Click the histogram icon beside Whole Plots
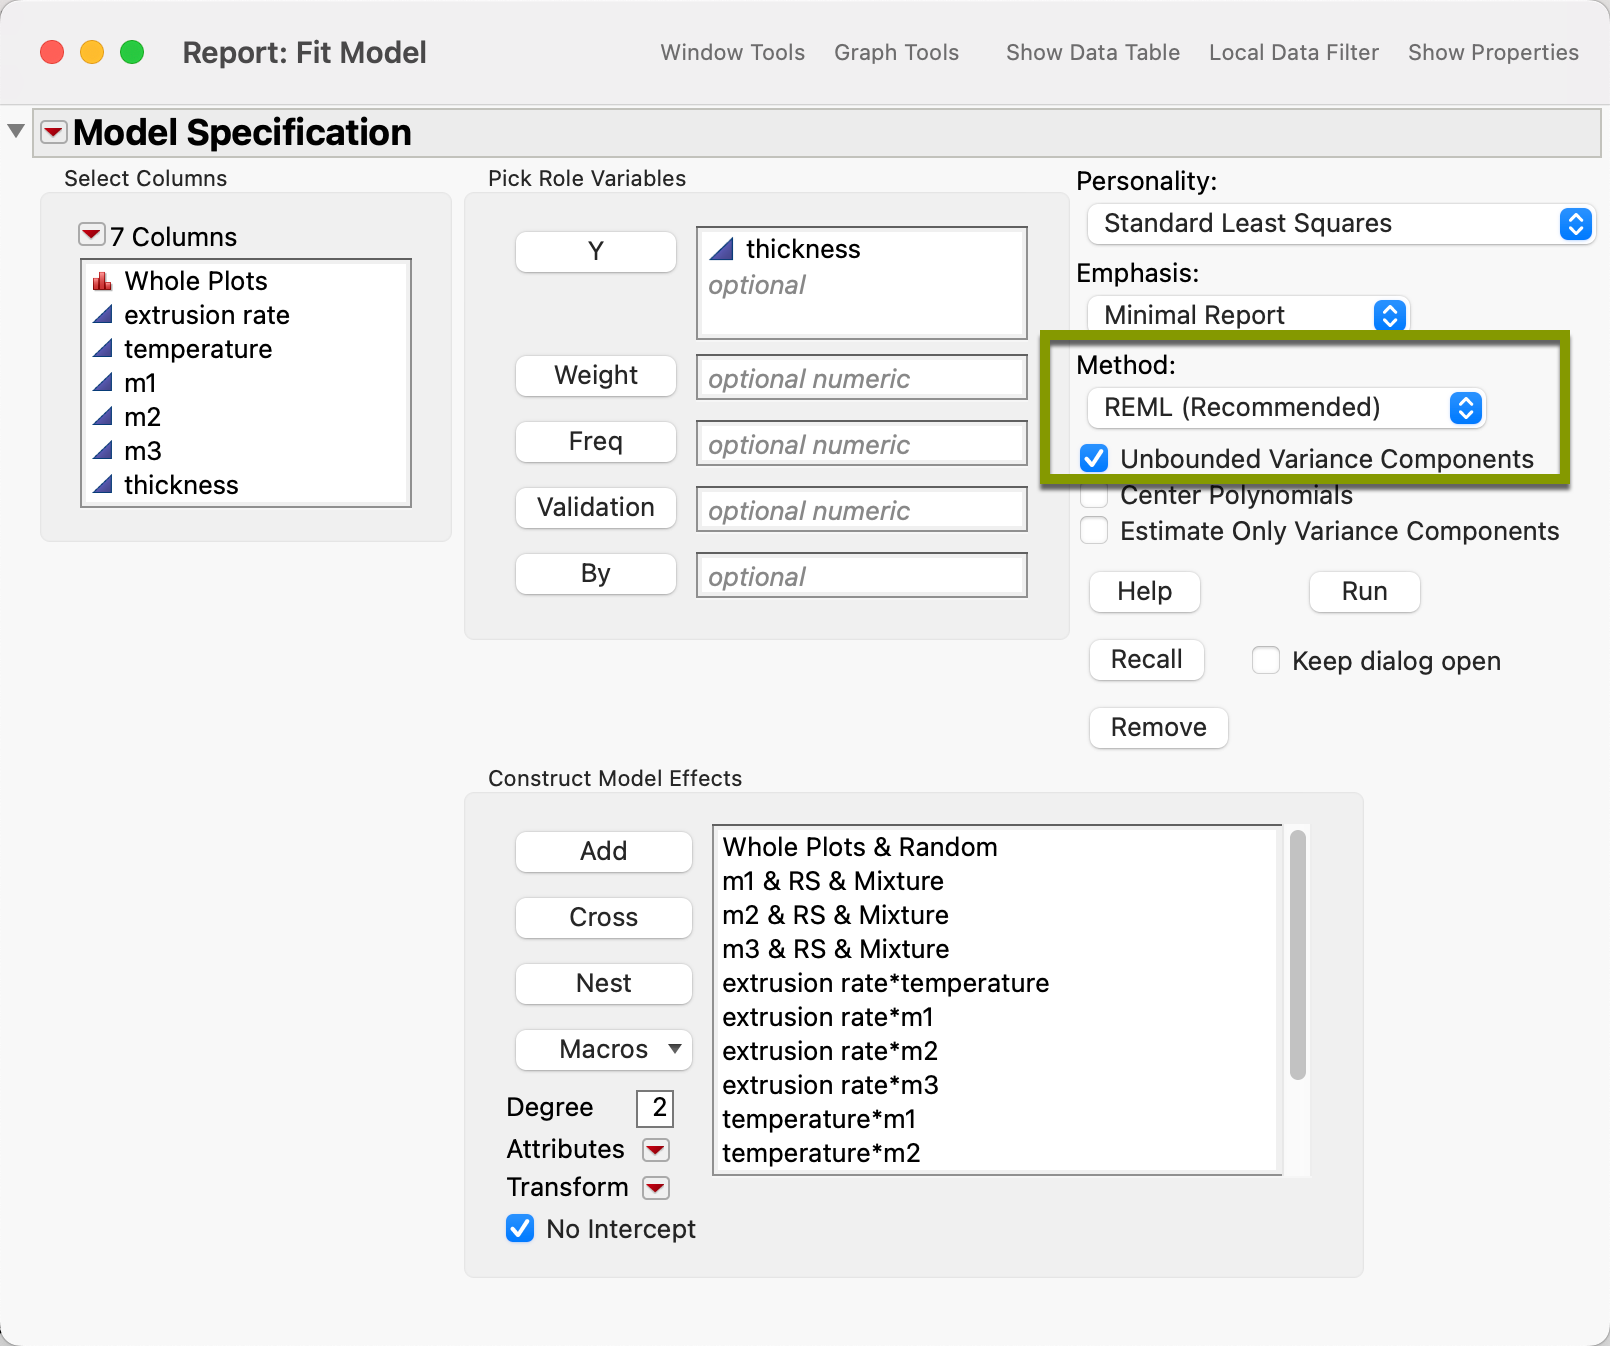The width and height of the screenshot is (1610, 1346). click(x=102, y=281)
